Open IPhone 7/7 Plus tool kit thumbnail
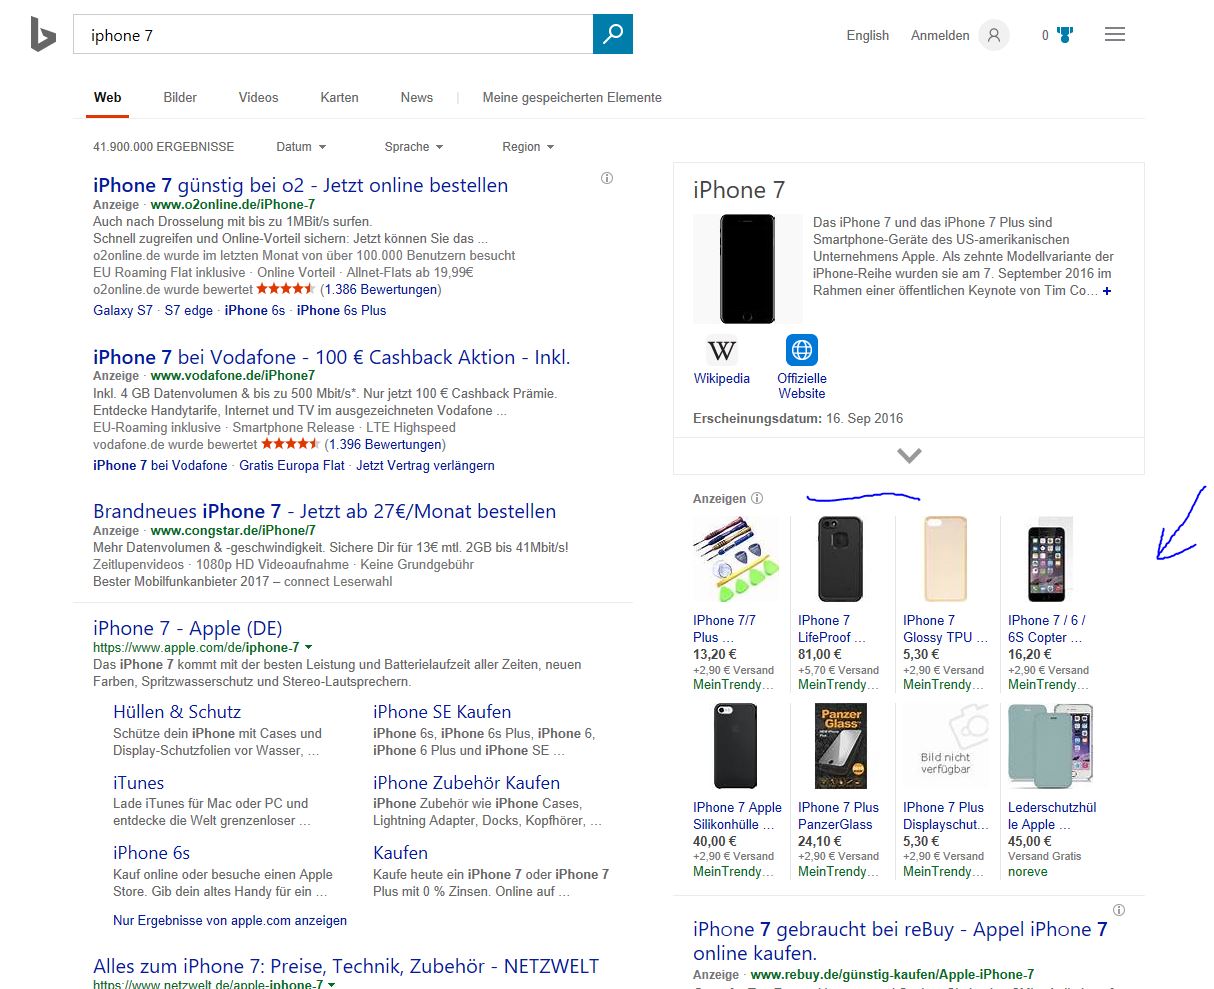This screenshot has width=1214, height=989. tap(736, 559)
